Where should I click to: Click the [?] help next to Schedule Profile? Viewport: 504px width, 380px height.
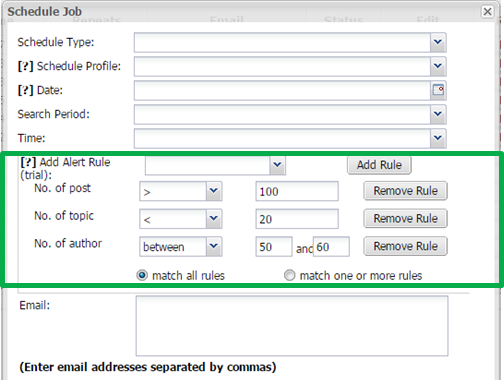tap(26, 66)
